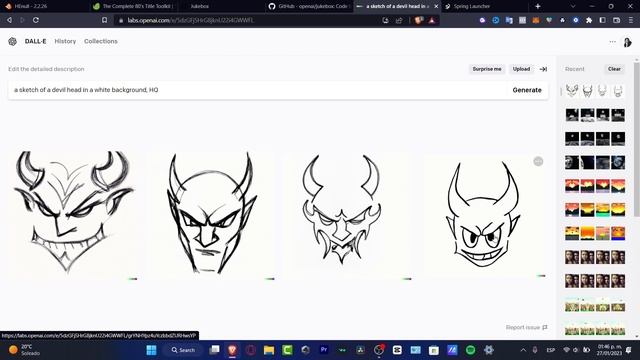Reload the DALL-E page
The width and height of the screenshot is (640, 360).
(x=36, y=20)
